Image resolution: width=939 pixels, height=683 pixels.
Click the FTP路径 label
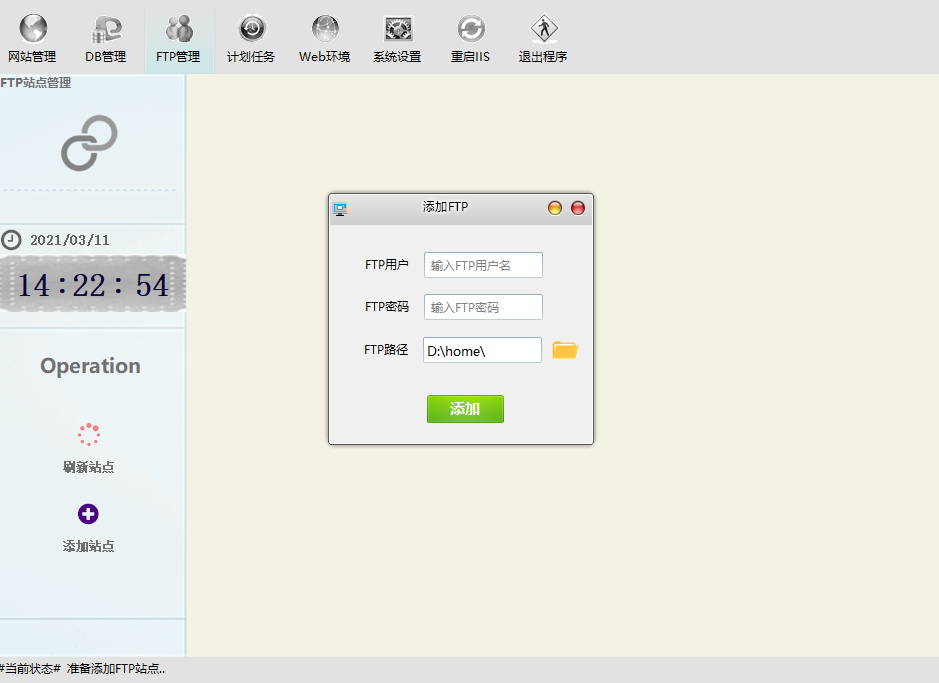(x=386, y=350)
